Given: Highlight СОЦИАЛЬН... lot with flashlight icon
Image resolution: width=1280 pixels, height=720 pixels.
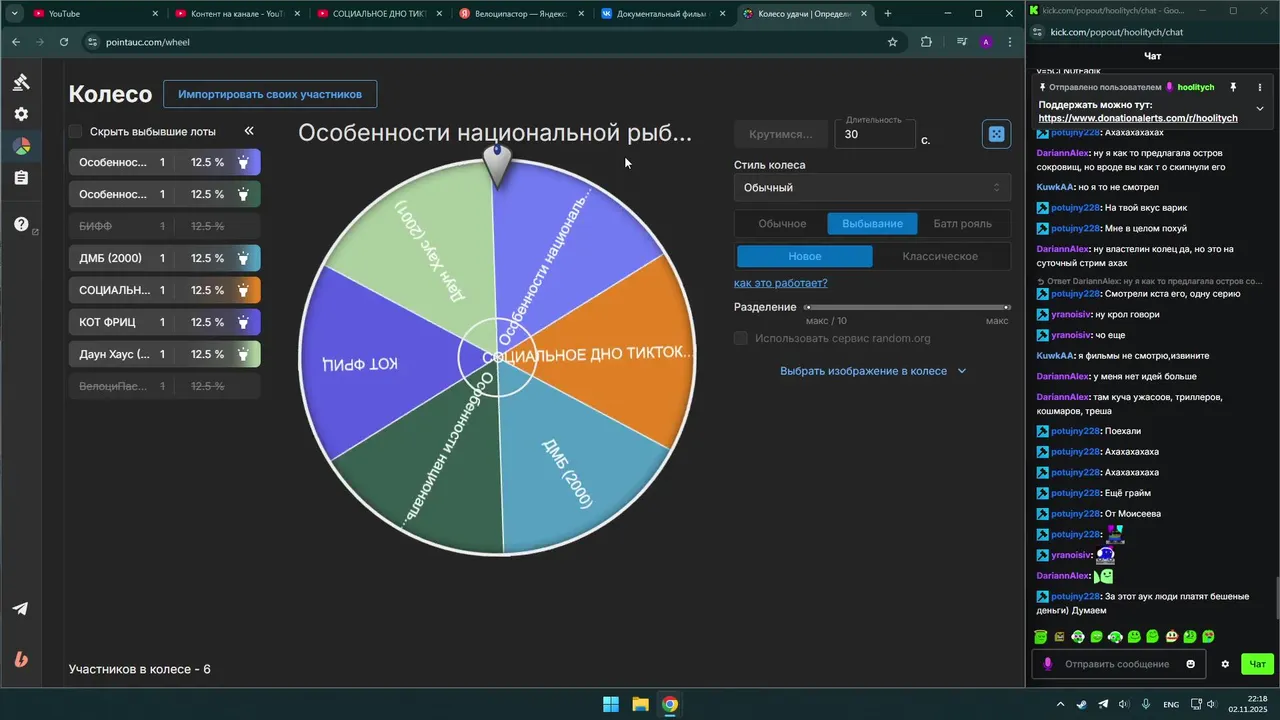Looking at the screenshot, I should tap(243, 290).
